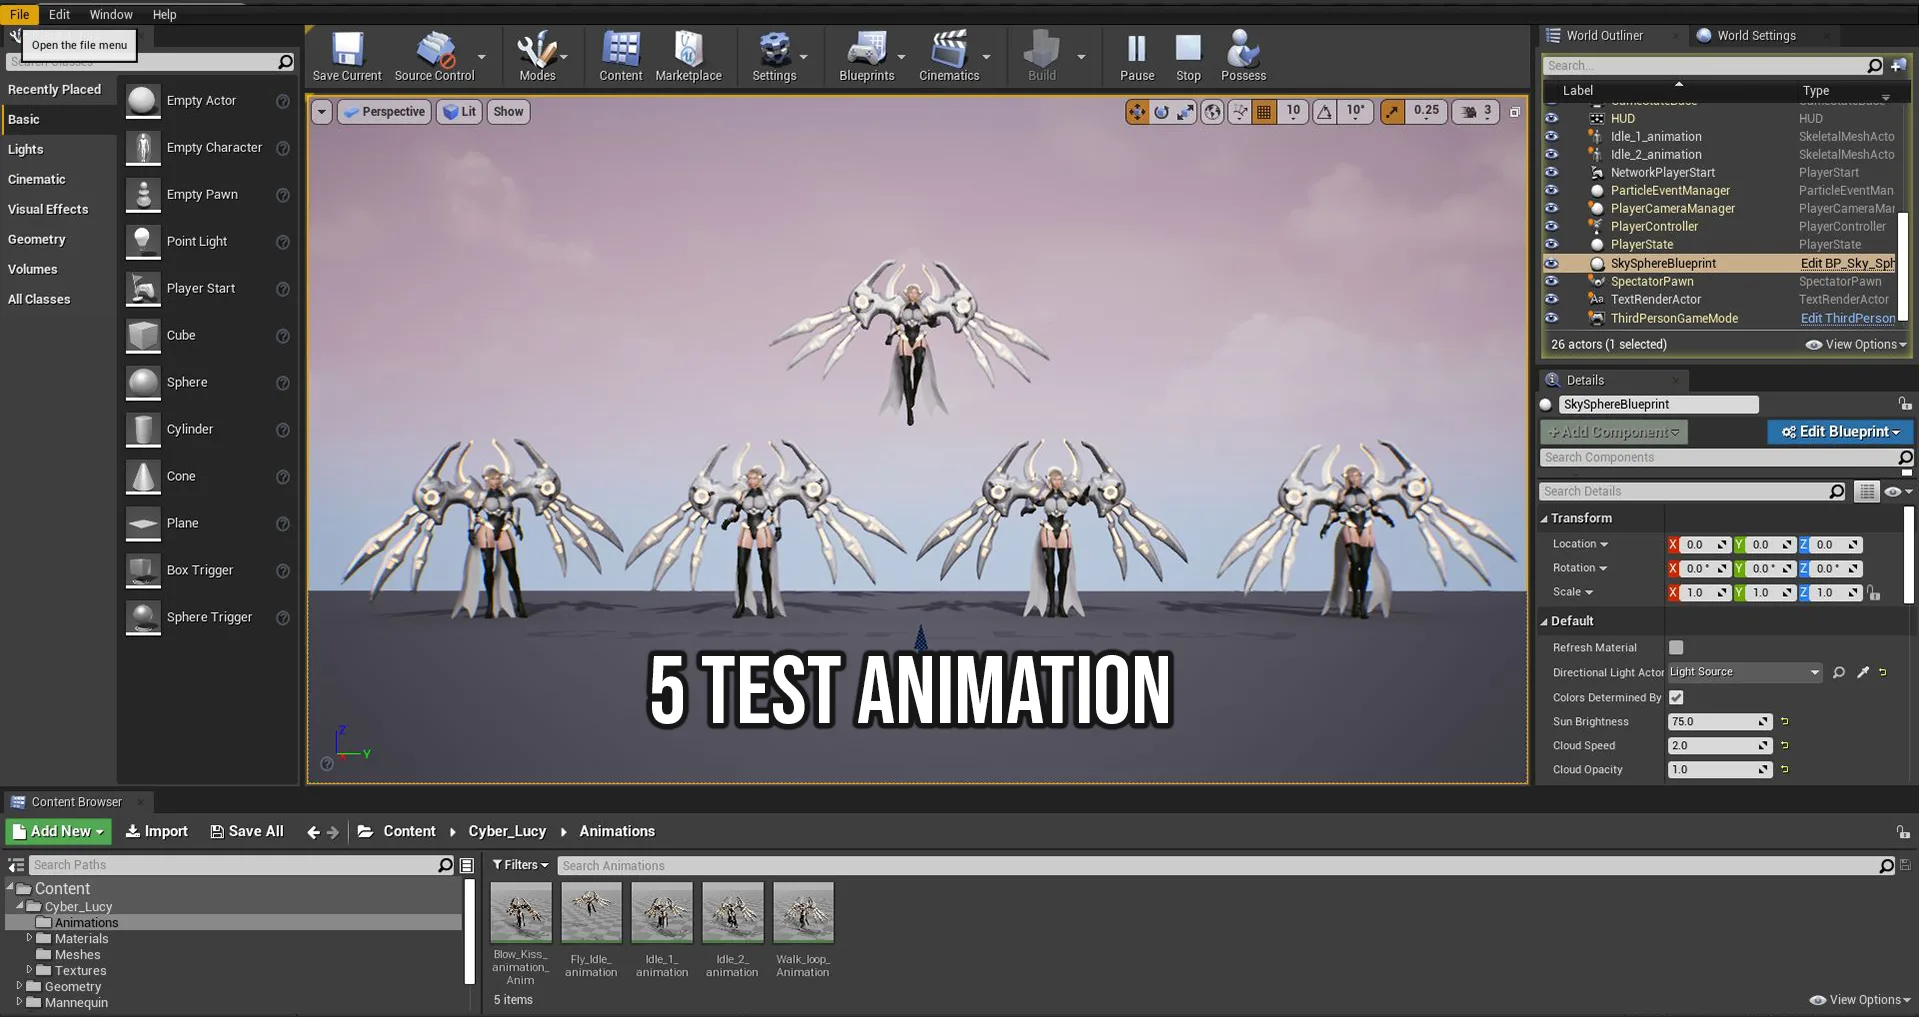Toggle scale snapping icon in the viewport

(1392, 112)
